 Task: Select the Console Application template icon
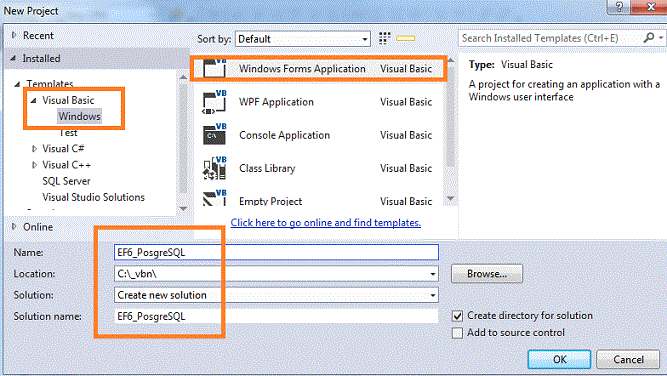coord(214,134)
